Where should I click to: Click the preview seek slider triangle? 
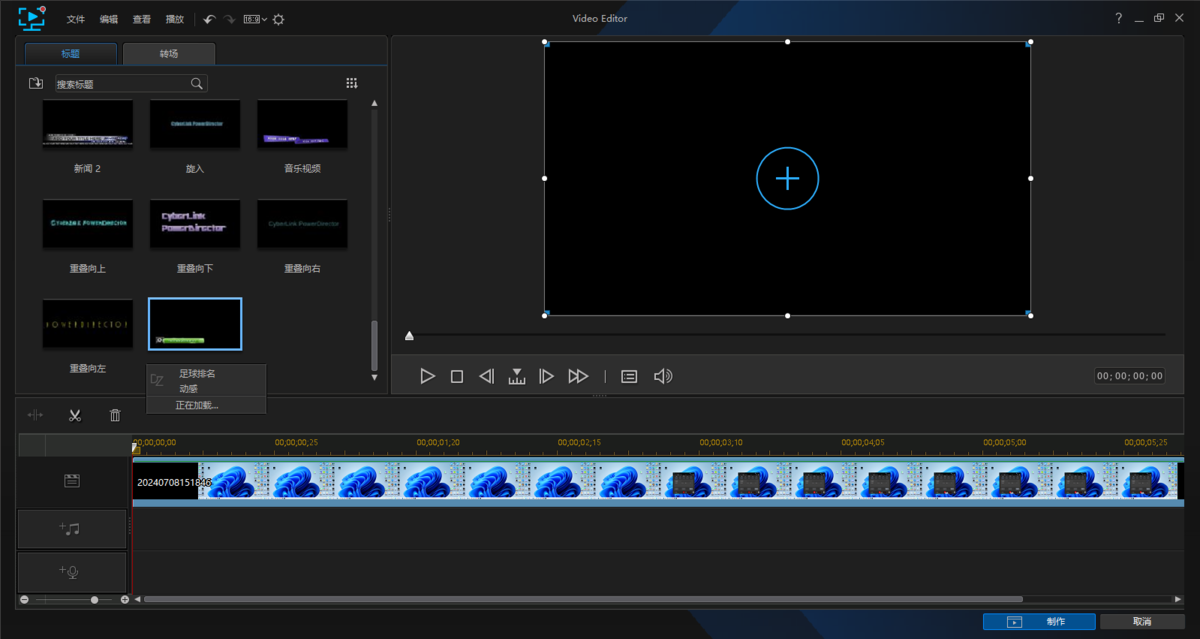click(x=409, y=336)
